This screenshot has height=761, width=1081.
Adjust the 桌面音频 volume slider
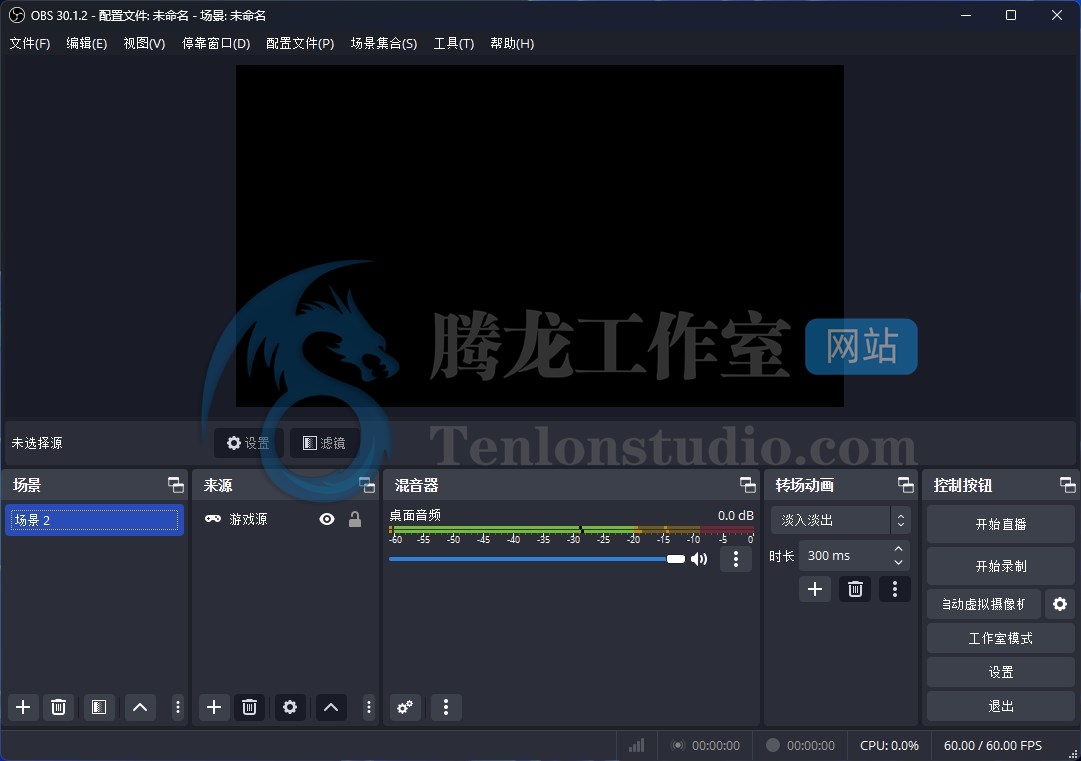point(537,559)
